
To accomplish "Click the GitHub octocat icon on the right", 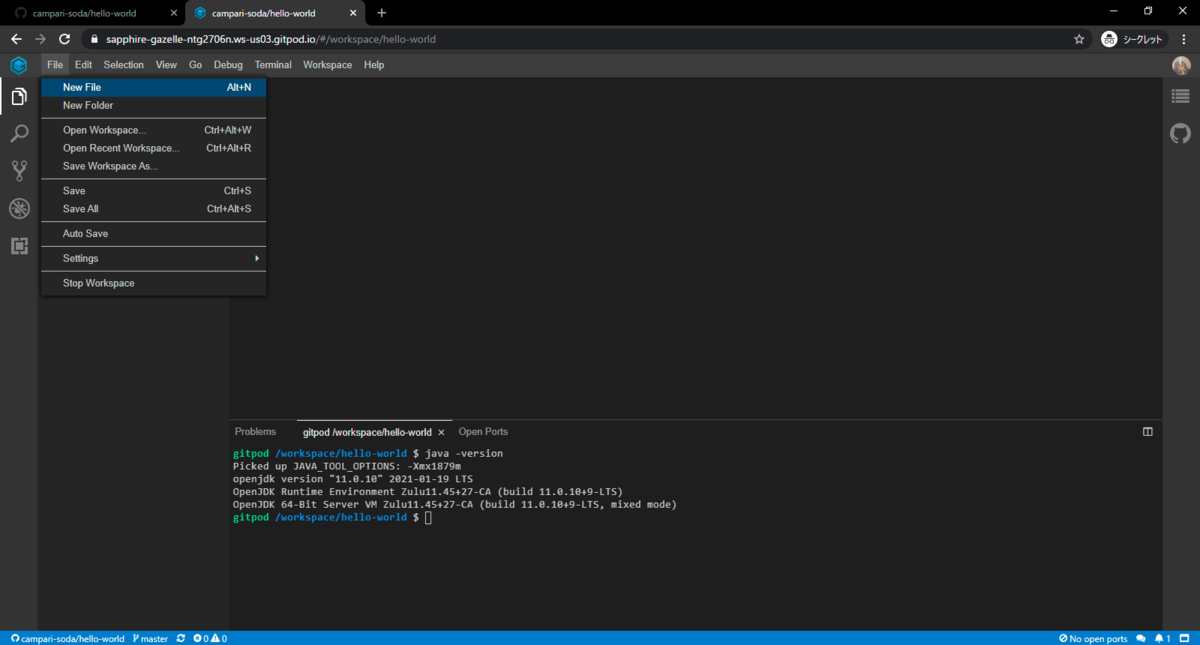I will (x=1180, y=133).
